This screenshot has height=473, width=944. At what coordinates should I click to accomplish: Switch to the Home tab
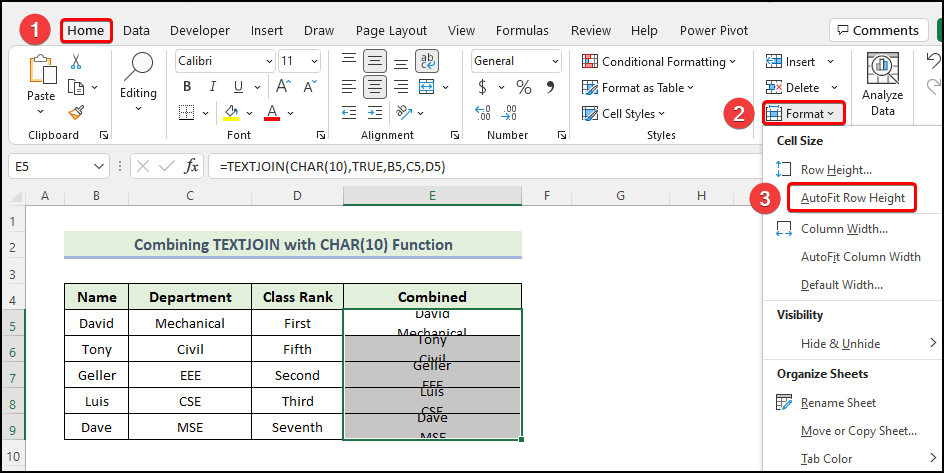click(x=85, y=31)
